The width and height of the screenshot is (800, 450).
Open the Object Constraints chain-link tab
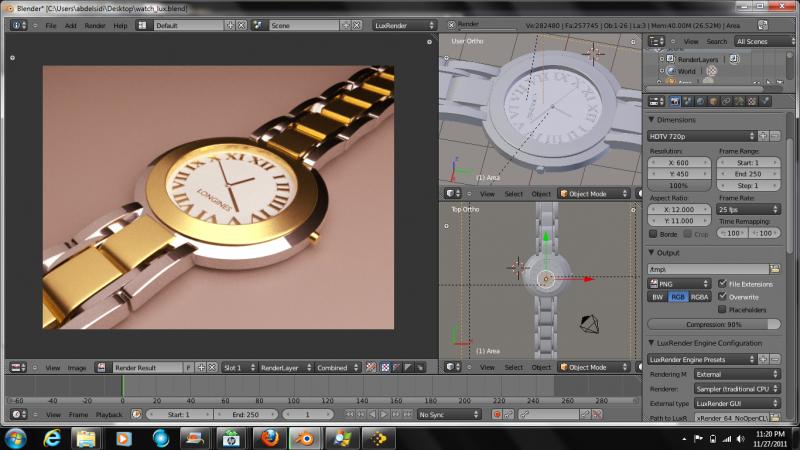coord(726,102)
